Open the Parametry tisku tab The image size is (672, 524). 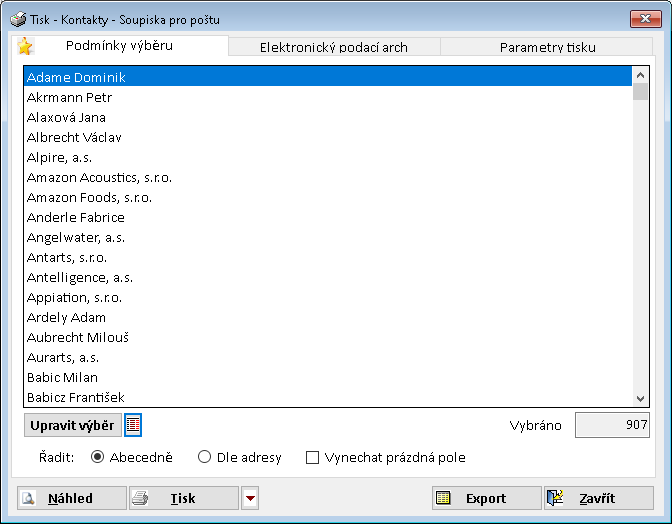click(547, 47)
